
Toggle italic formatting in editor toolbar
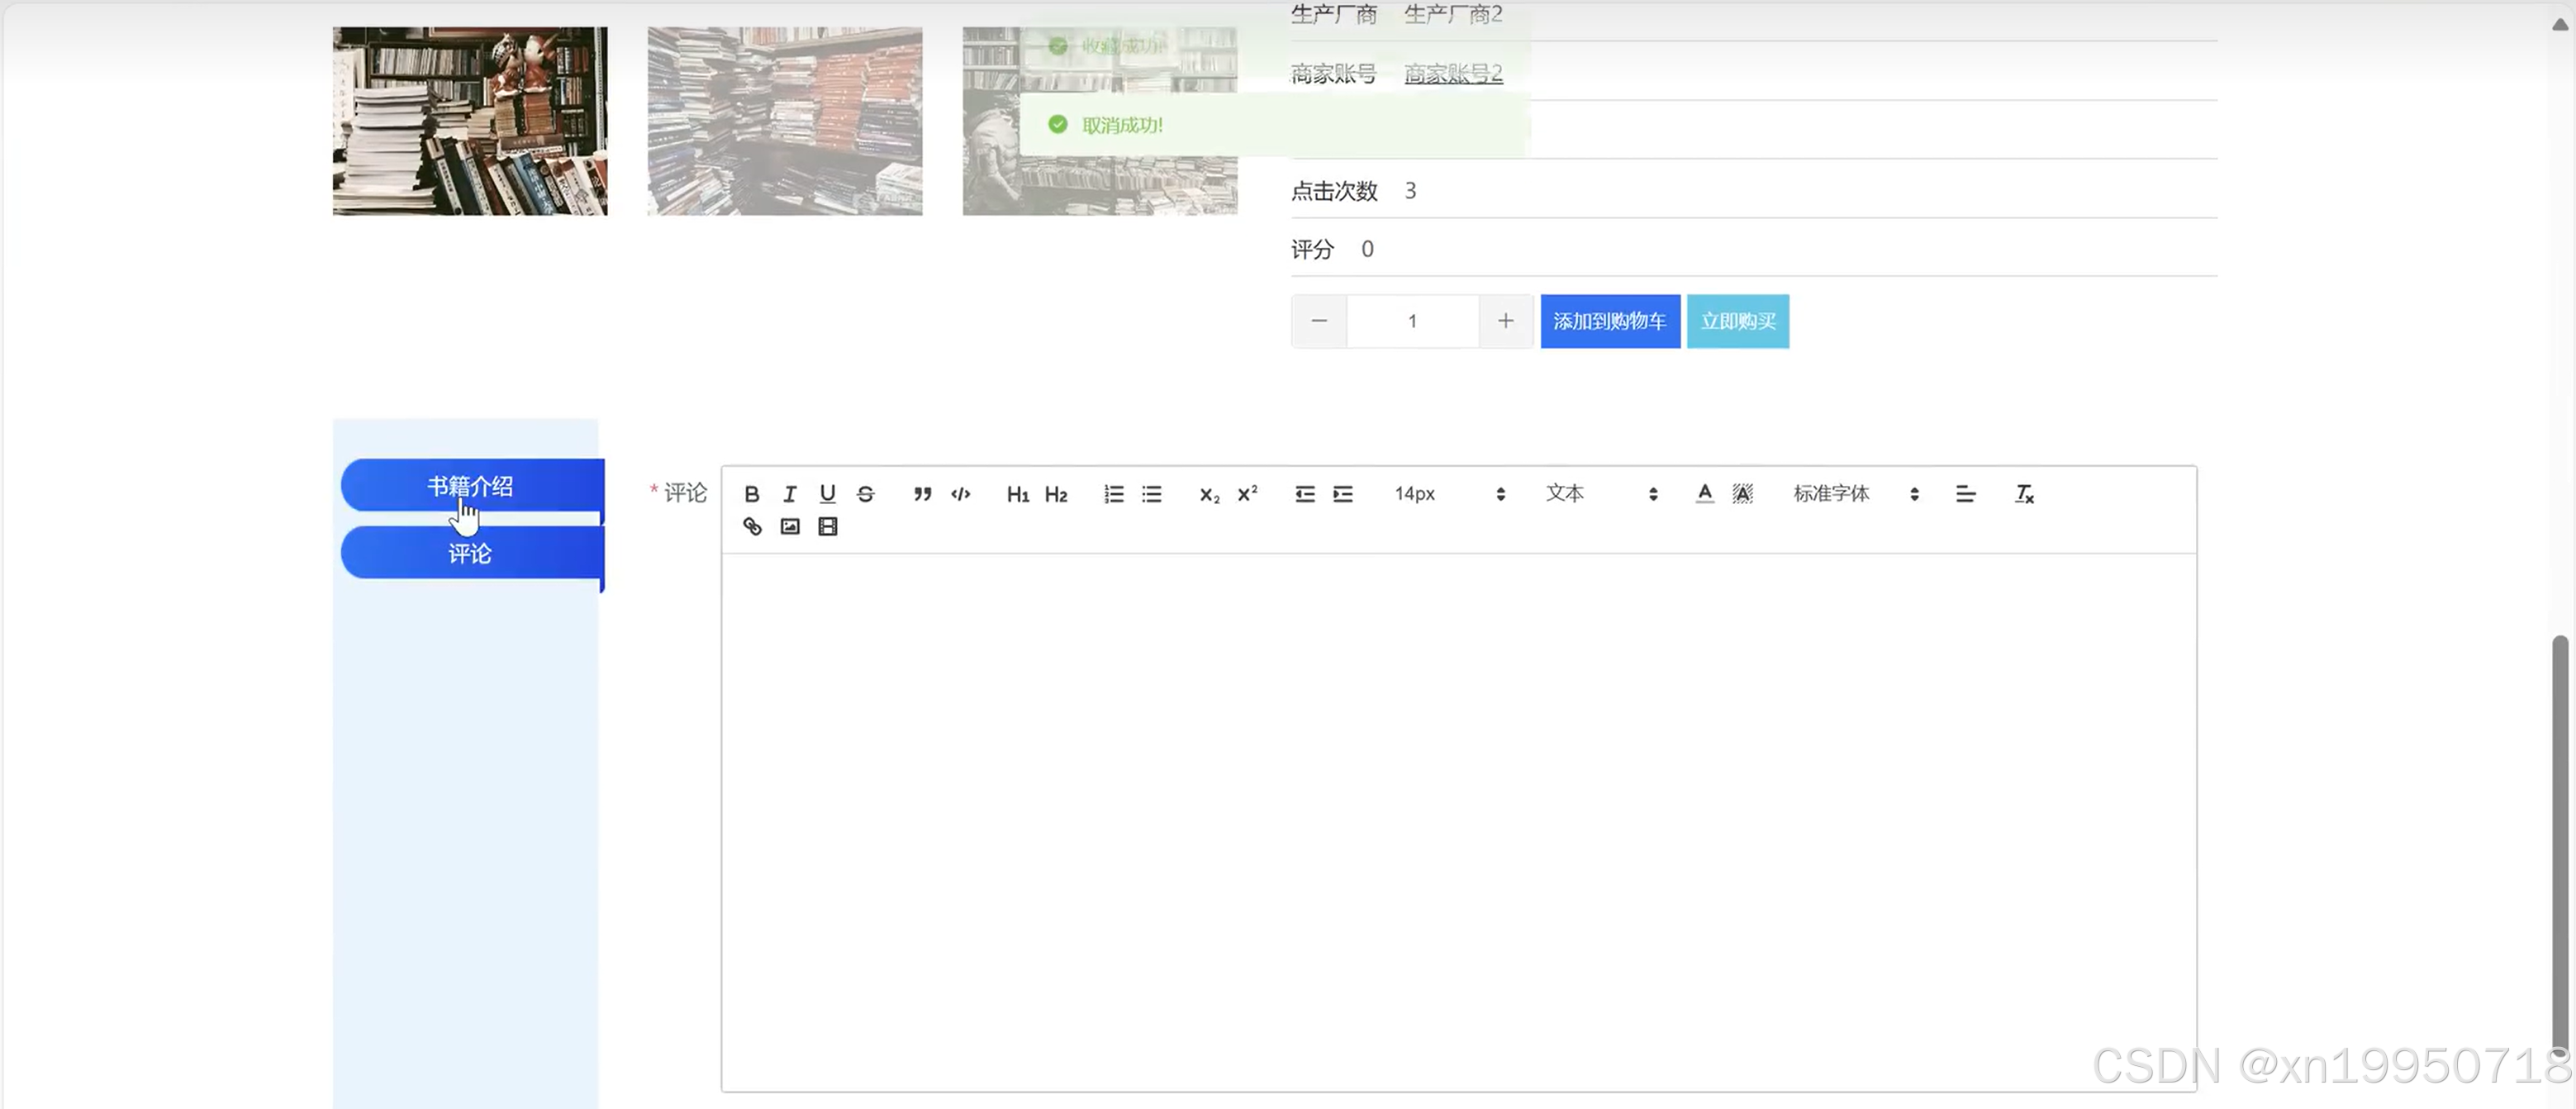790,494
